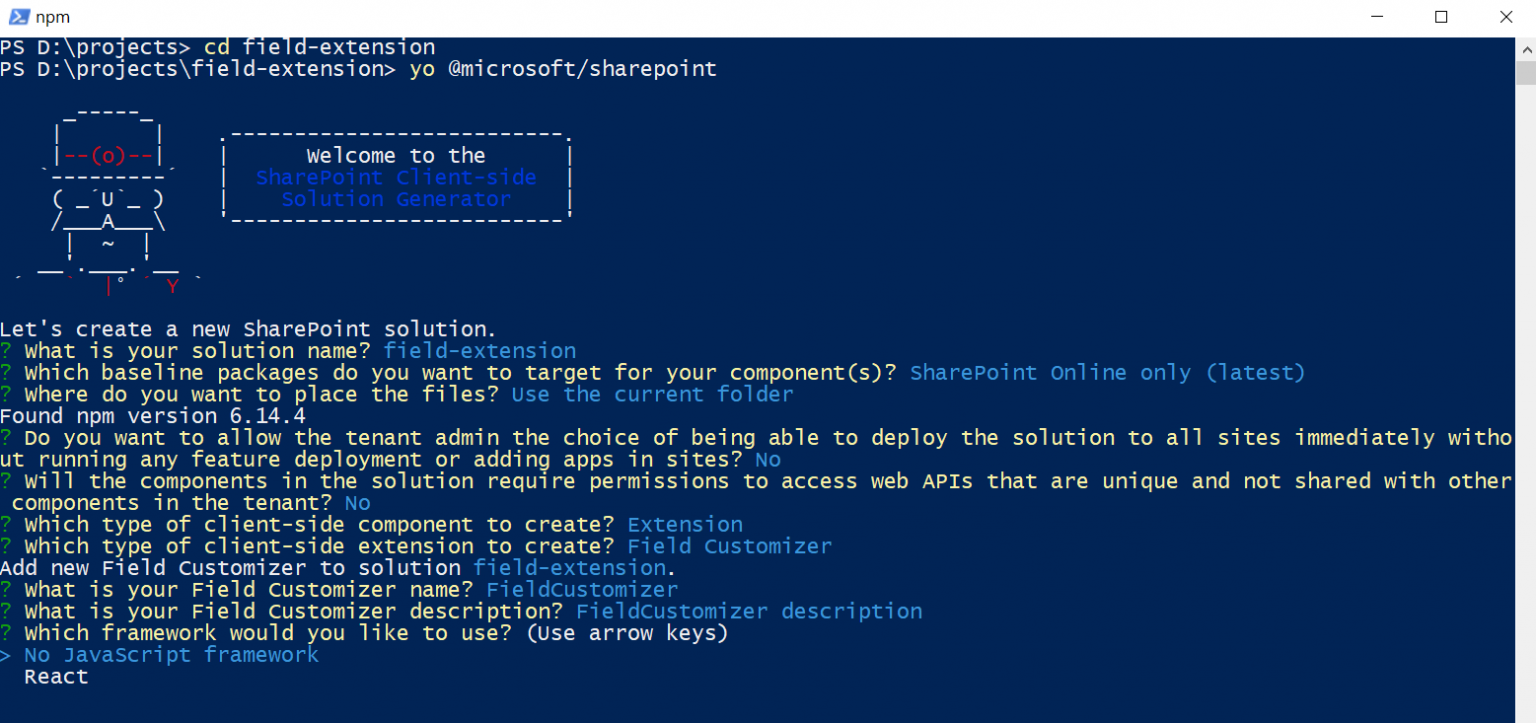Click the yo @microsoft/sharepoint command text
The width and height of the screenshot is (1536, 723).
tap(561, 68)
